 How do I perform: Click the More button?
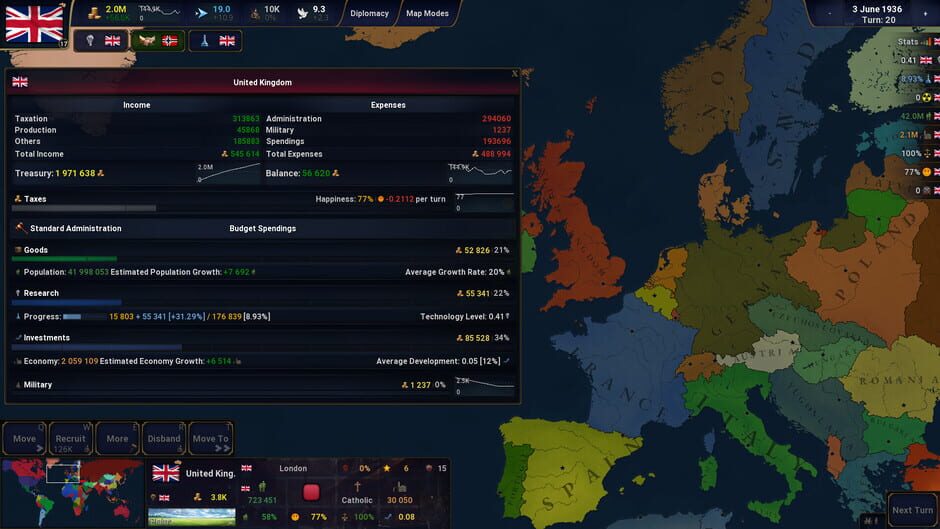click(x=118, y=438)
